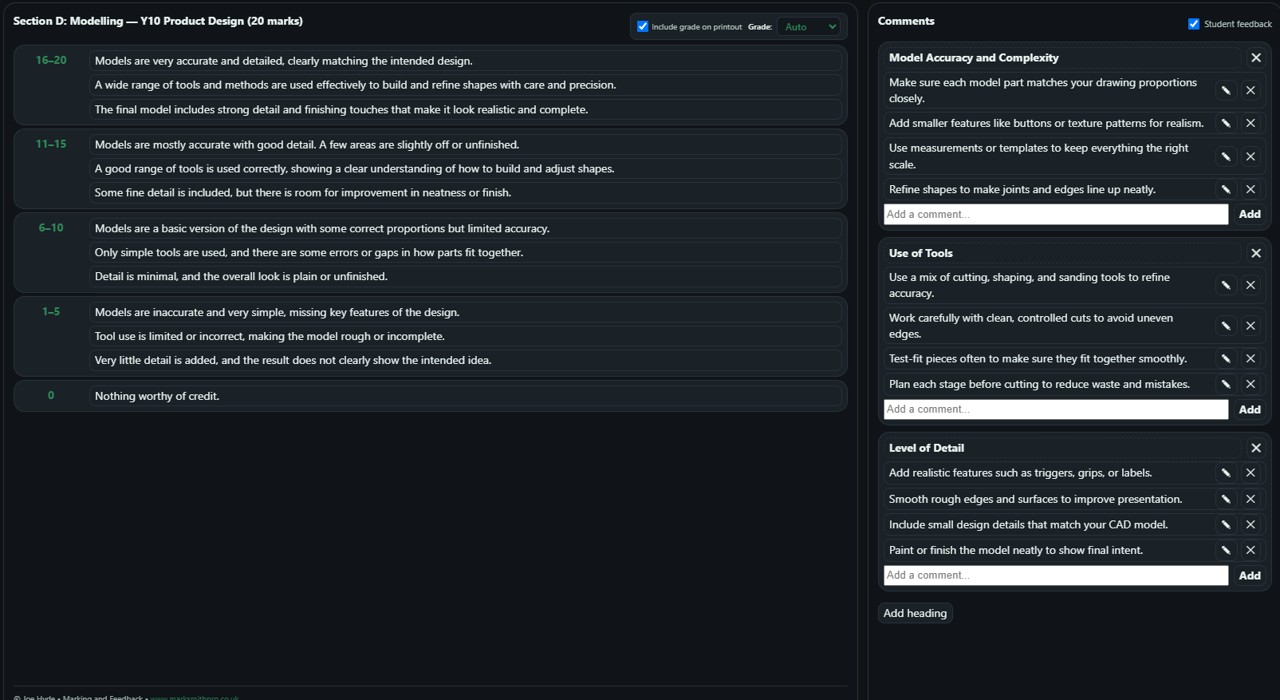Select the 6–10 mark band
Screen dimensions: 1280x700
[51, 228]
